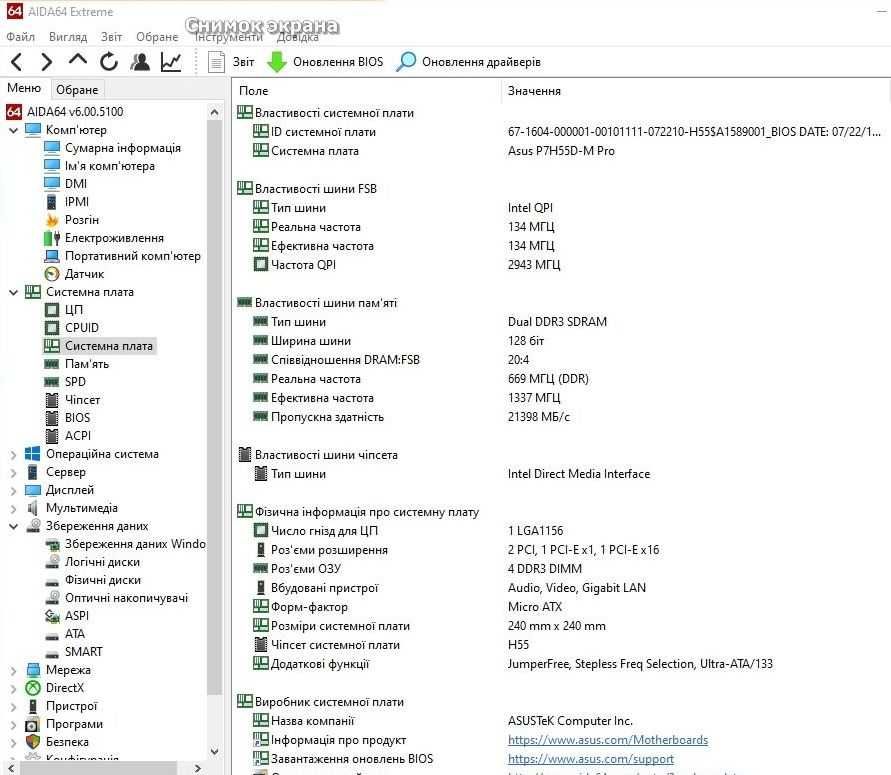This screenshot has height=775, width=891.
Task: Expand the Програми tree node
Action: (x=14, y=724)
